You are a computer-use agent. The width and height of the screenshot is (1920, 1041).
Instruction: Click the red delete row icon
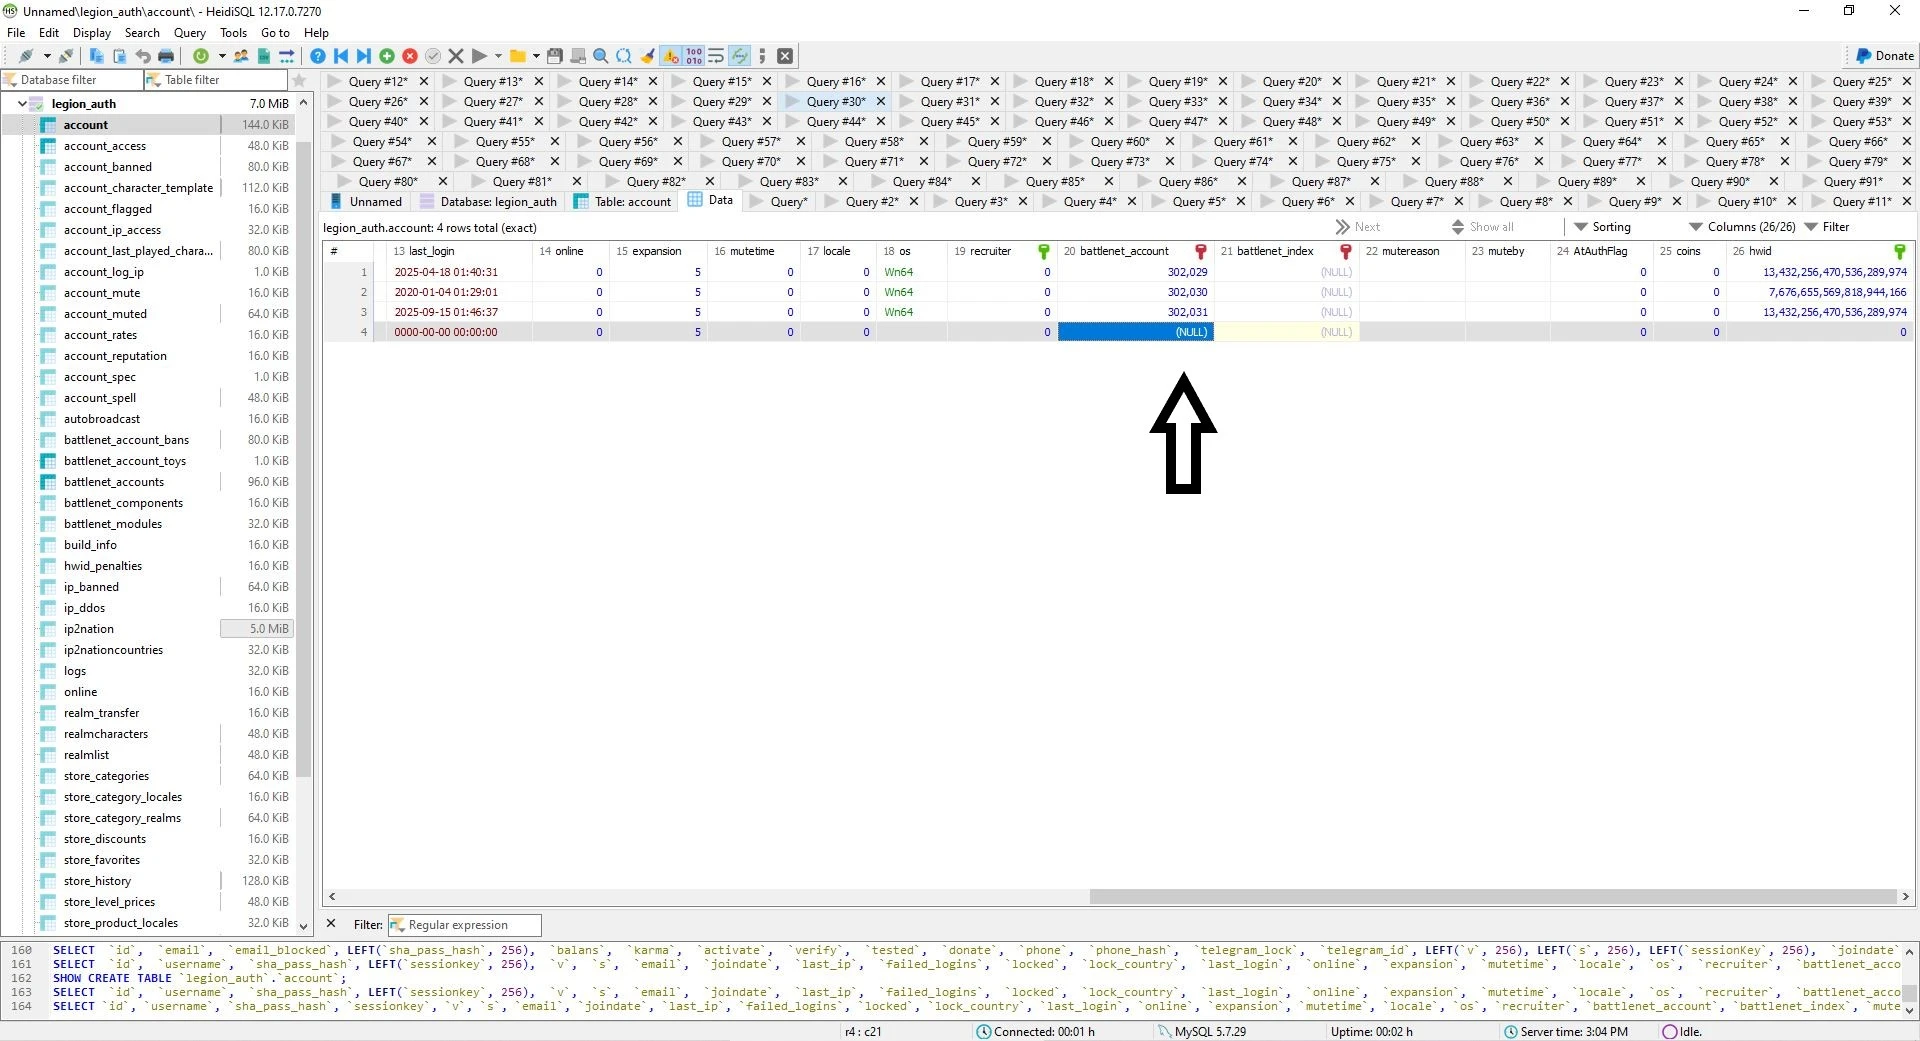pos(410,56)
